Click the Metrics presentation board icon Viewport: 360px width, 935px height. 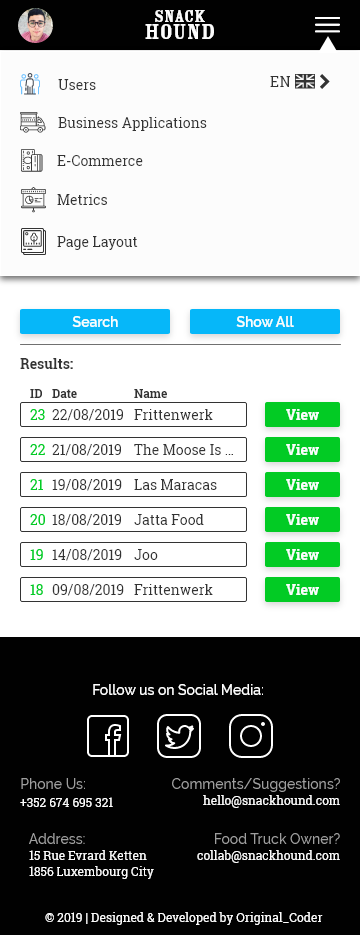pyautogui.click(x=33, y=200)
